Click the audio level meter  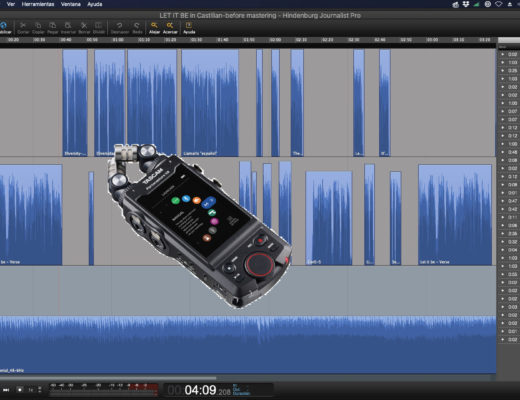104,389
